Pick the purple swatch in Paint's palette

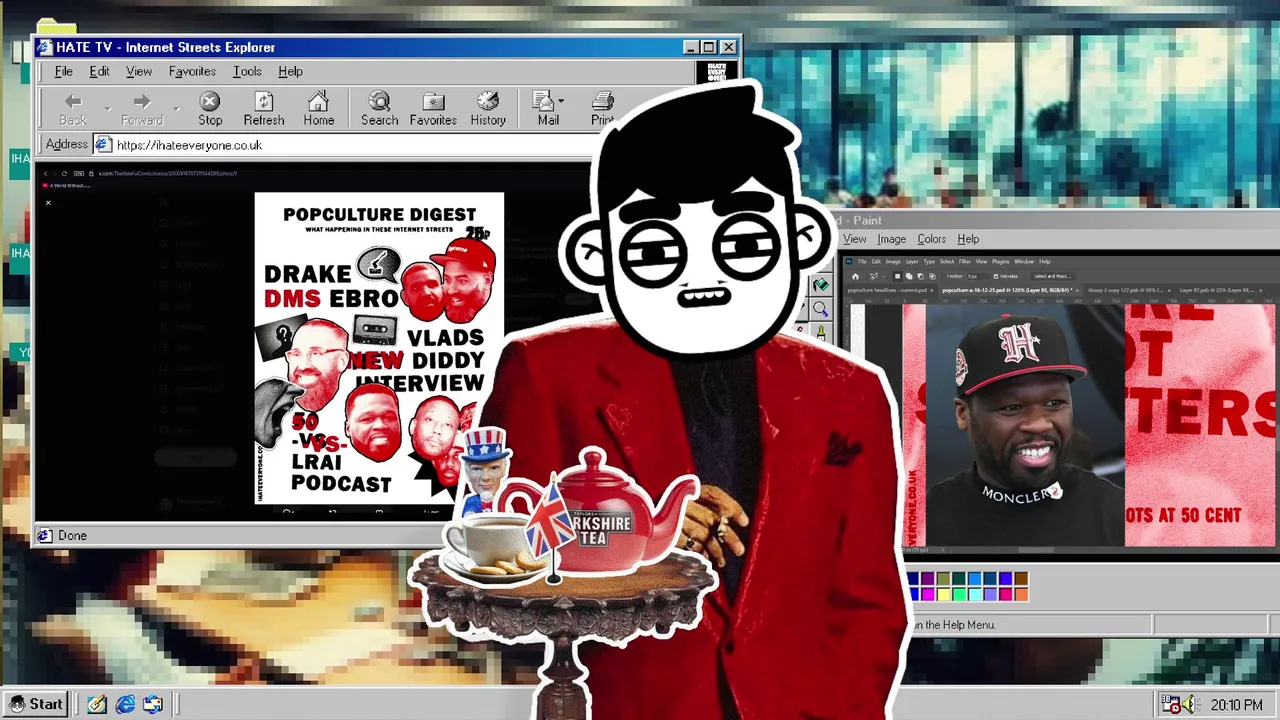pos(927,578)
